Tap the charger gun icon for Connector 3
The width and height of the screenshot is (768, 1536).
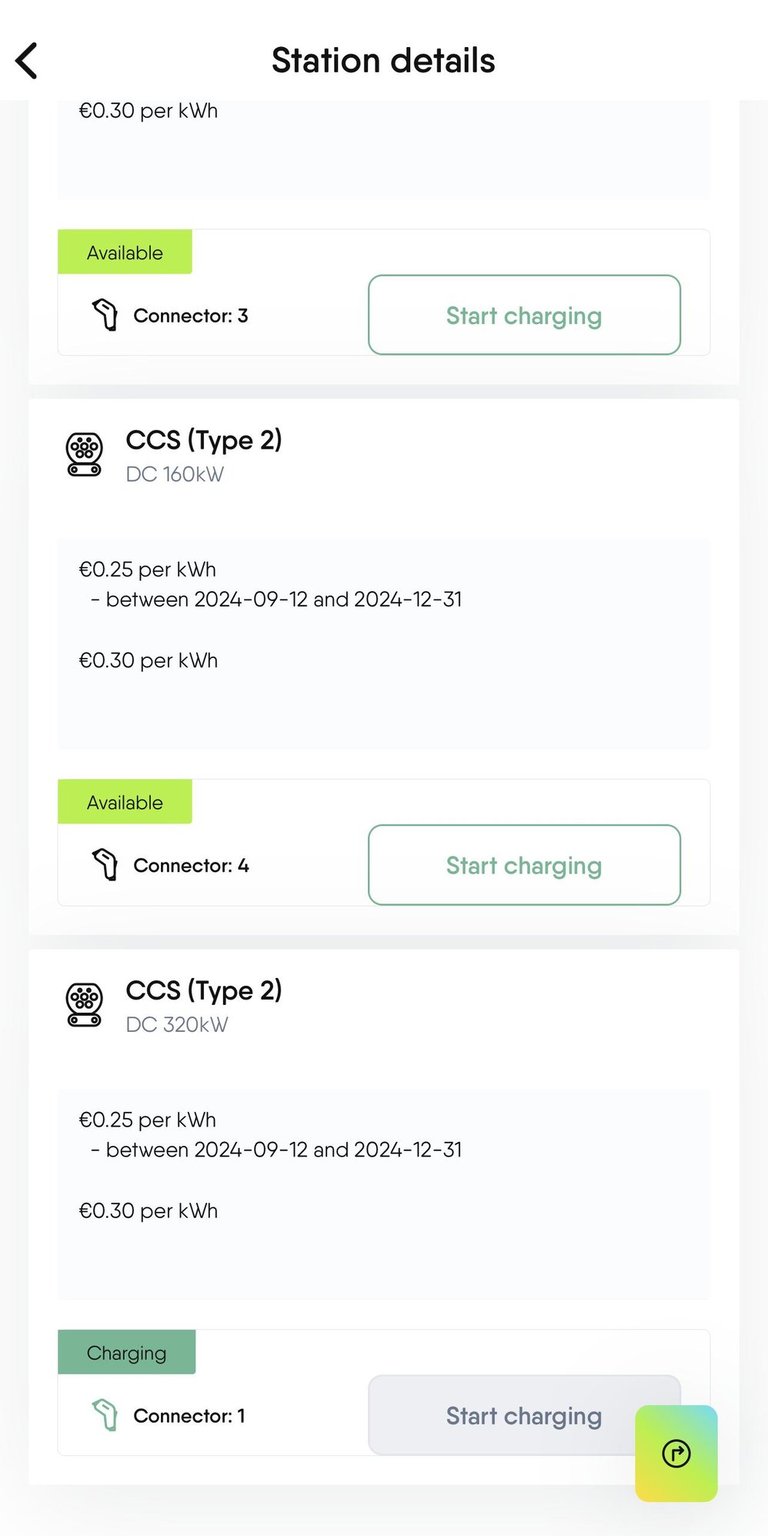(104, 316)
